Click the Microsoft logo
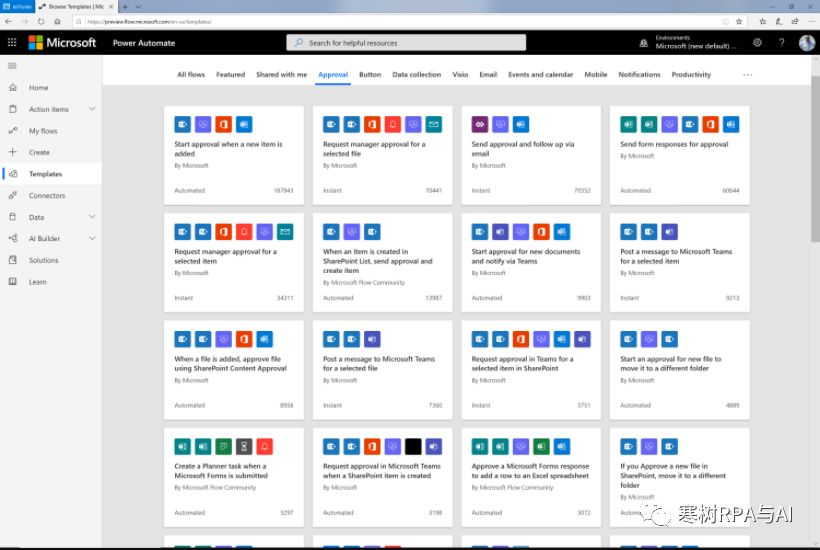Viewport: 820px width, 550px height. (62, 42)
